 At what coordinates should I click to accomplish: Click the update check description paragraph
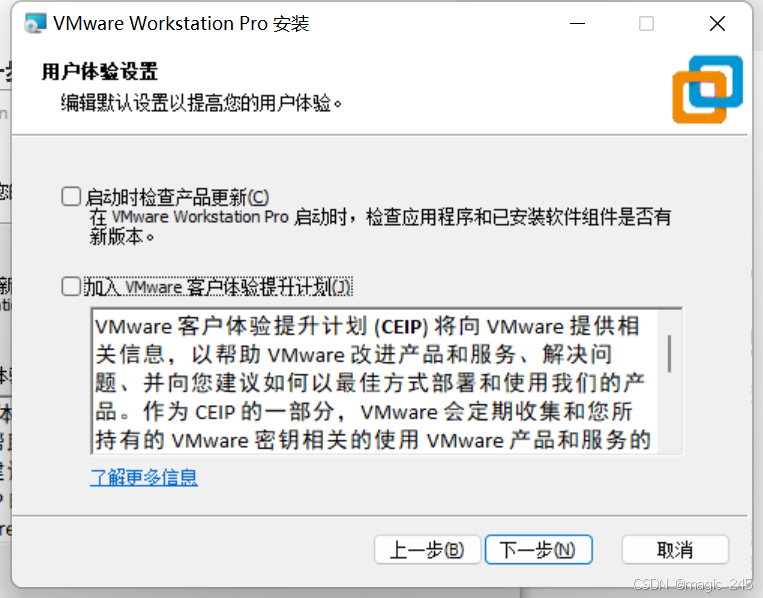(380, 227)
